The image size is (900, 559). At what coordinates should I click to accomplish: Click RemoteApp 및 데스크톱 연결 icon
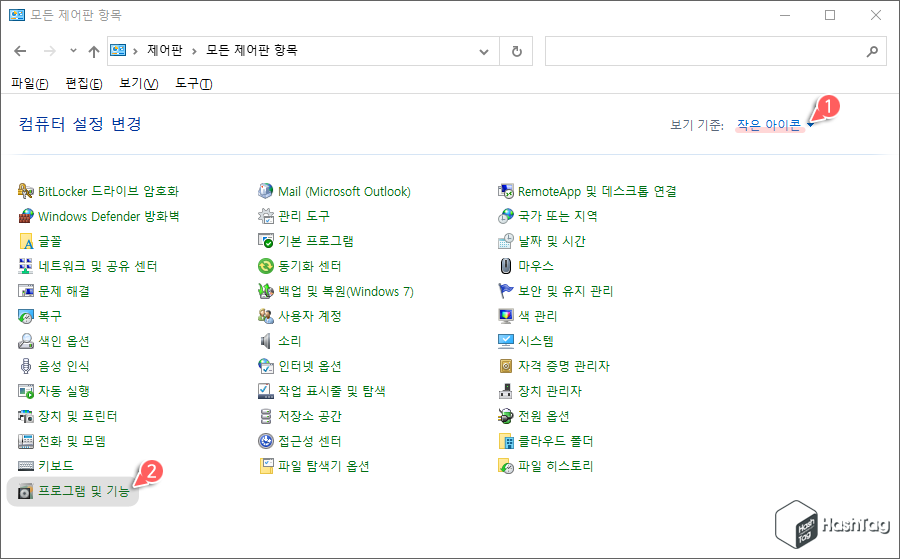(x=505, y=191)
